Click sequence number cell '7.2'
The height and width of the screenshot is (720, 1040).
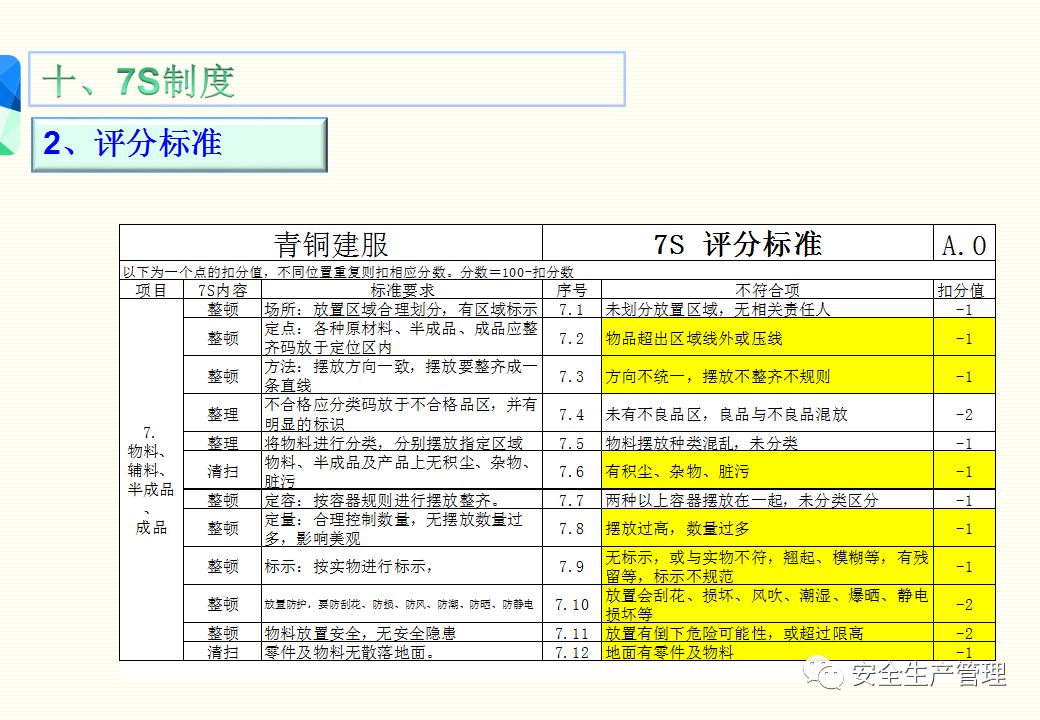click(572, 337)
